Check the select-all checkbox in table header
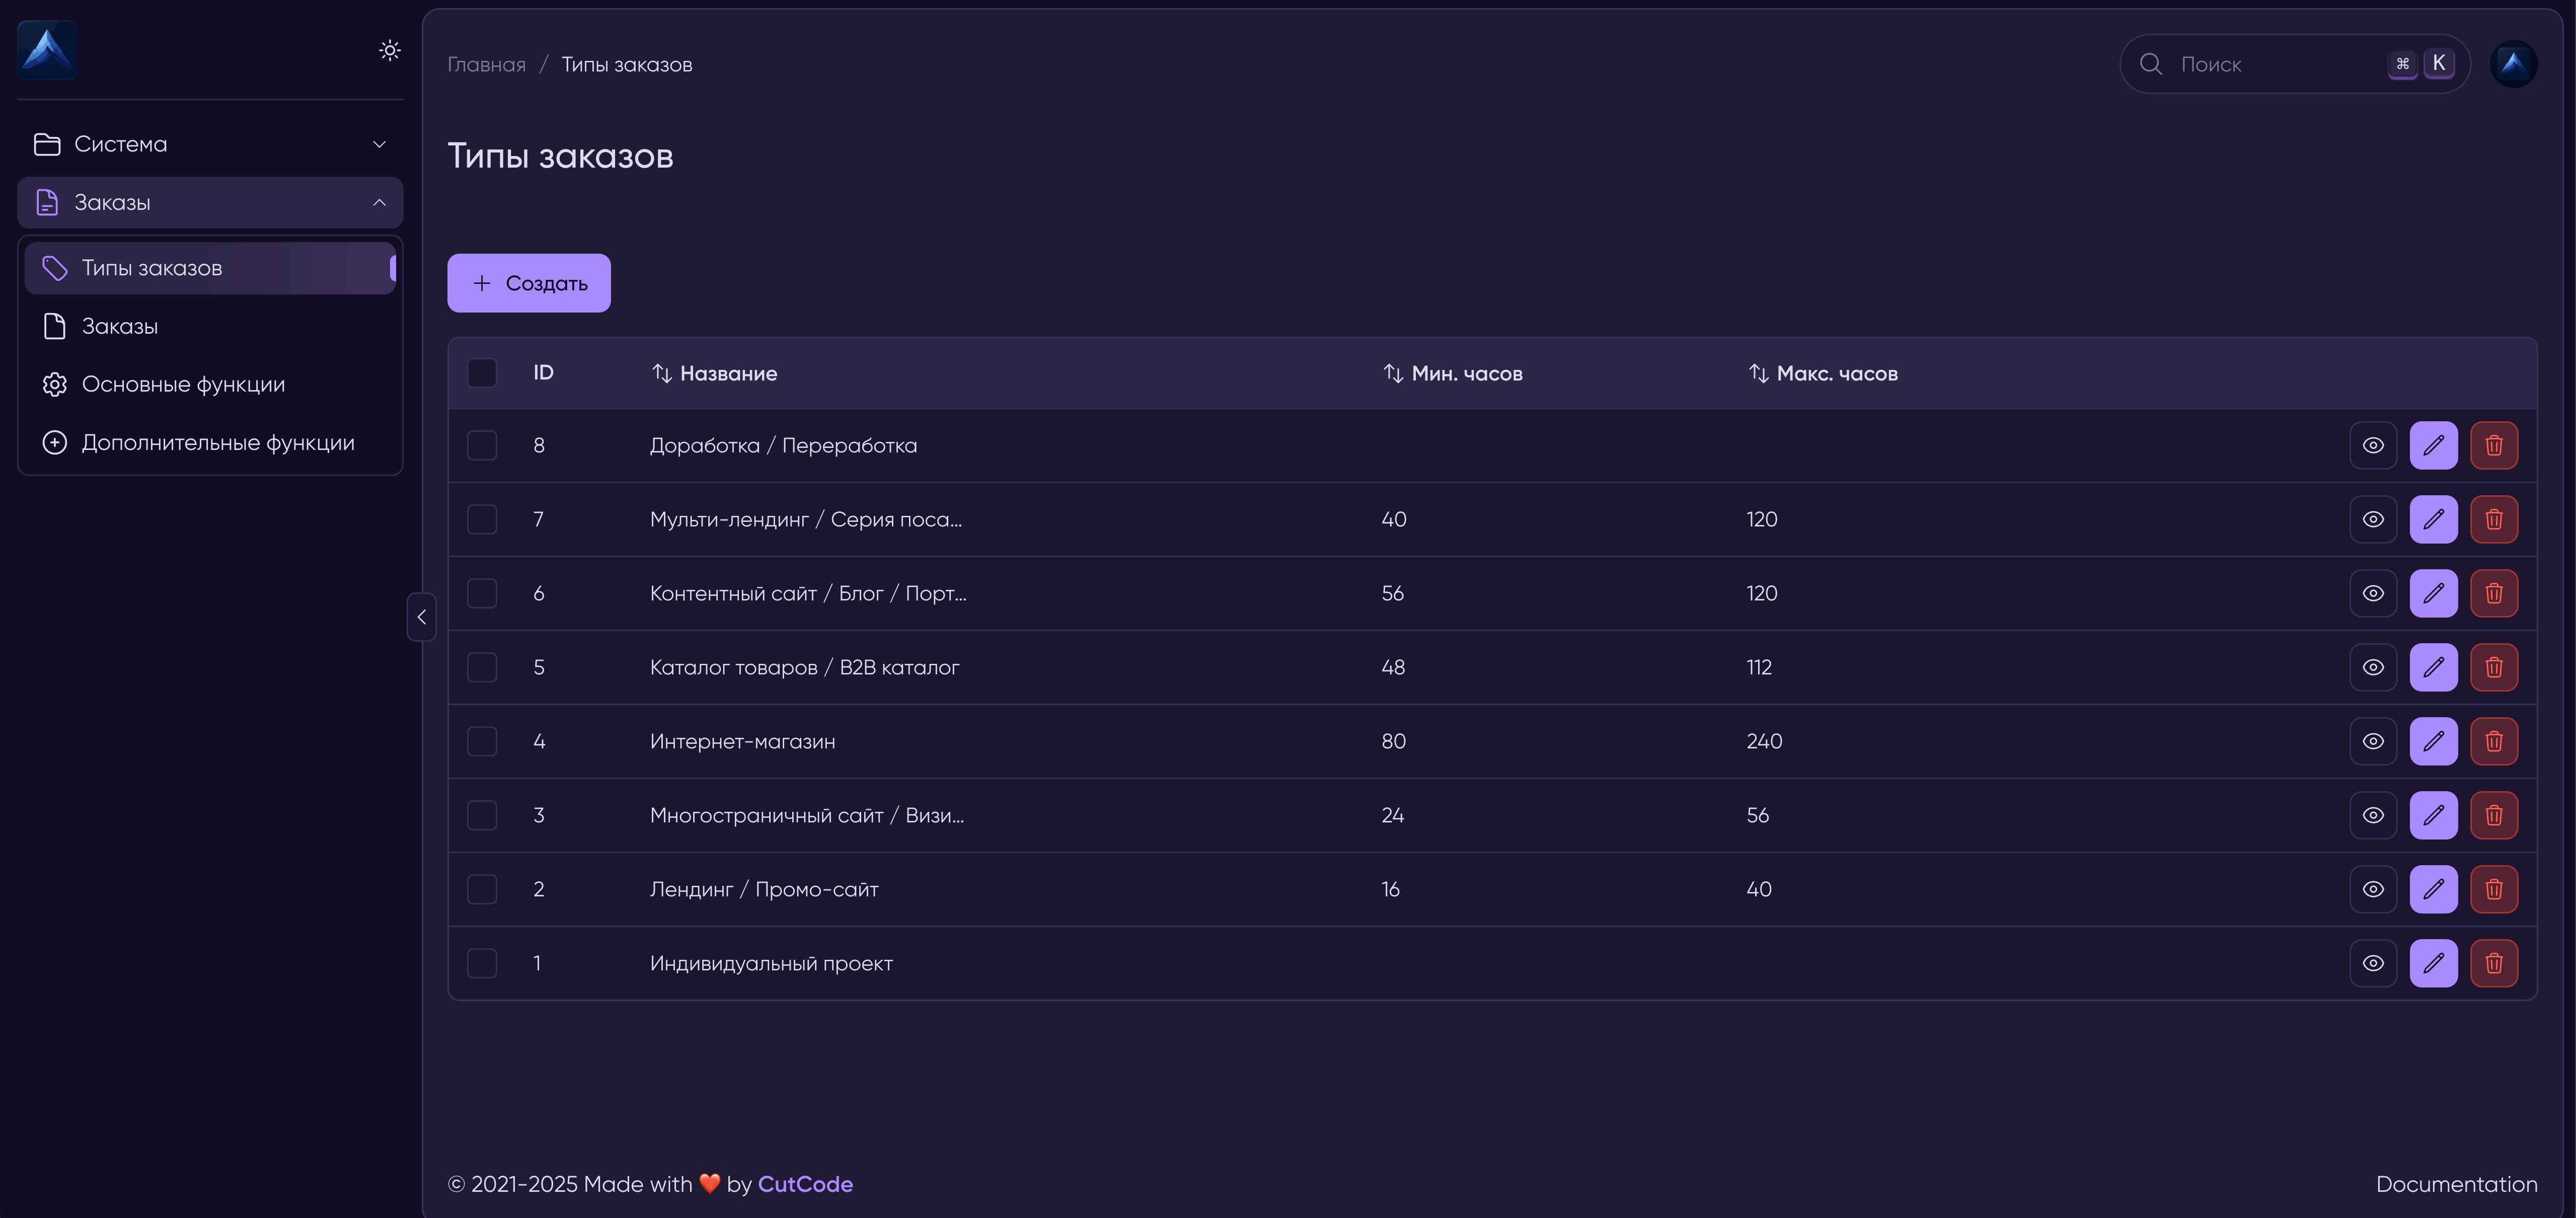 click(x=482, y=373)
